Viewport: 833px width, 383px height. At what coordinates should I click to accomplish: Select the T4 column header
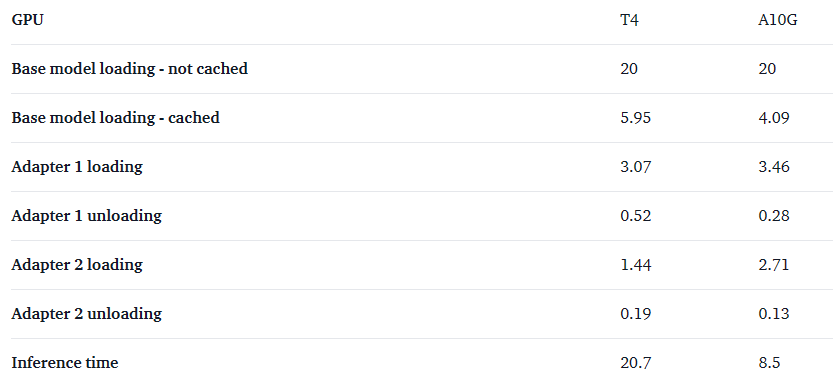click(x=630, y=20)
